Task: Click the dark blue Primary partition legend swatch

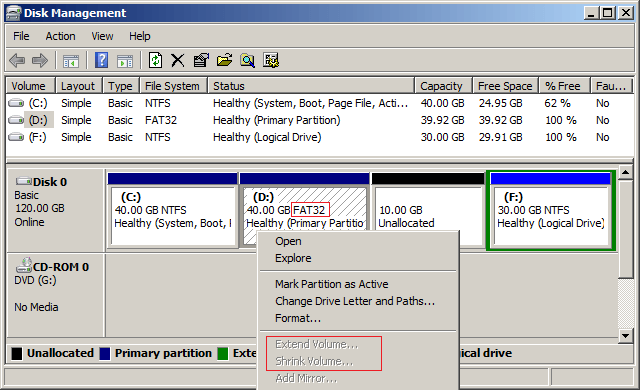Action: pos(105,353)
